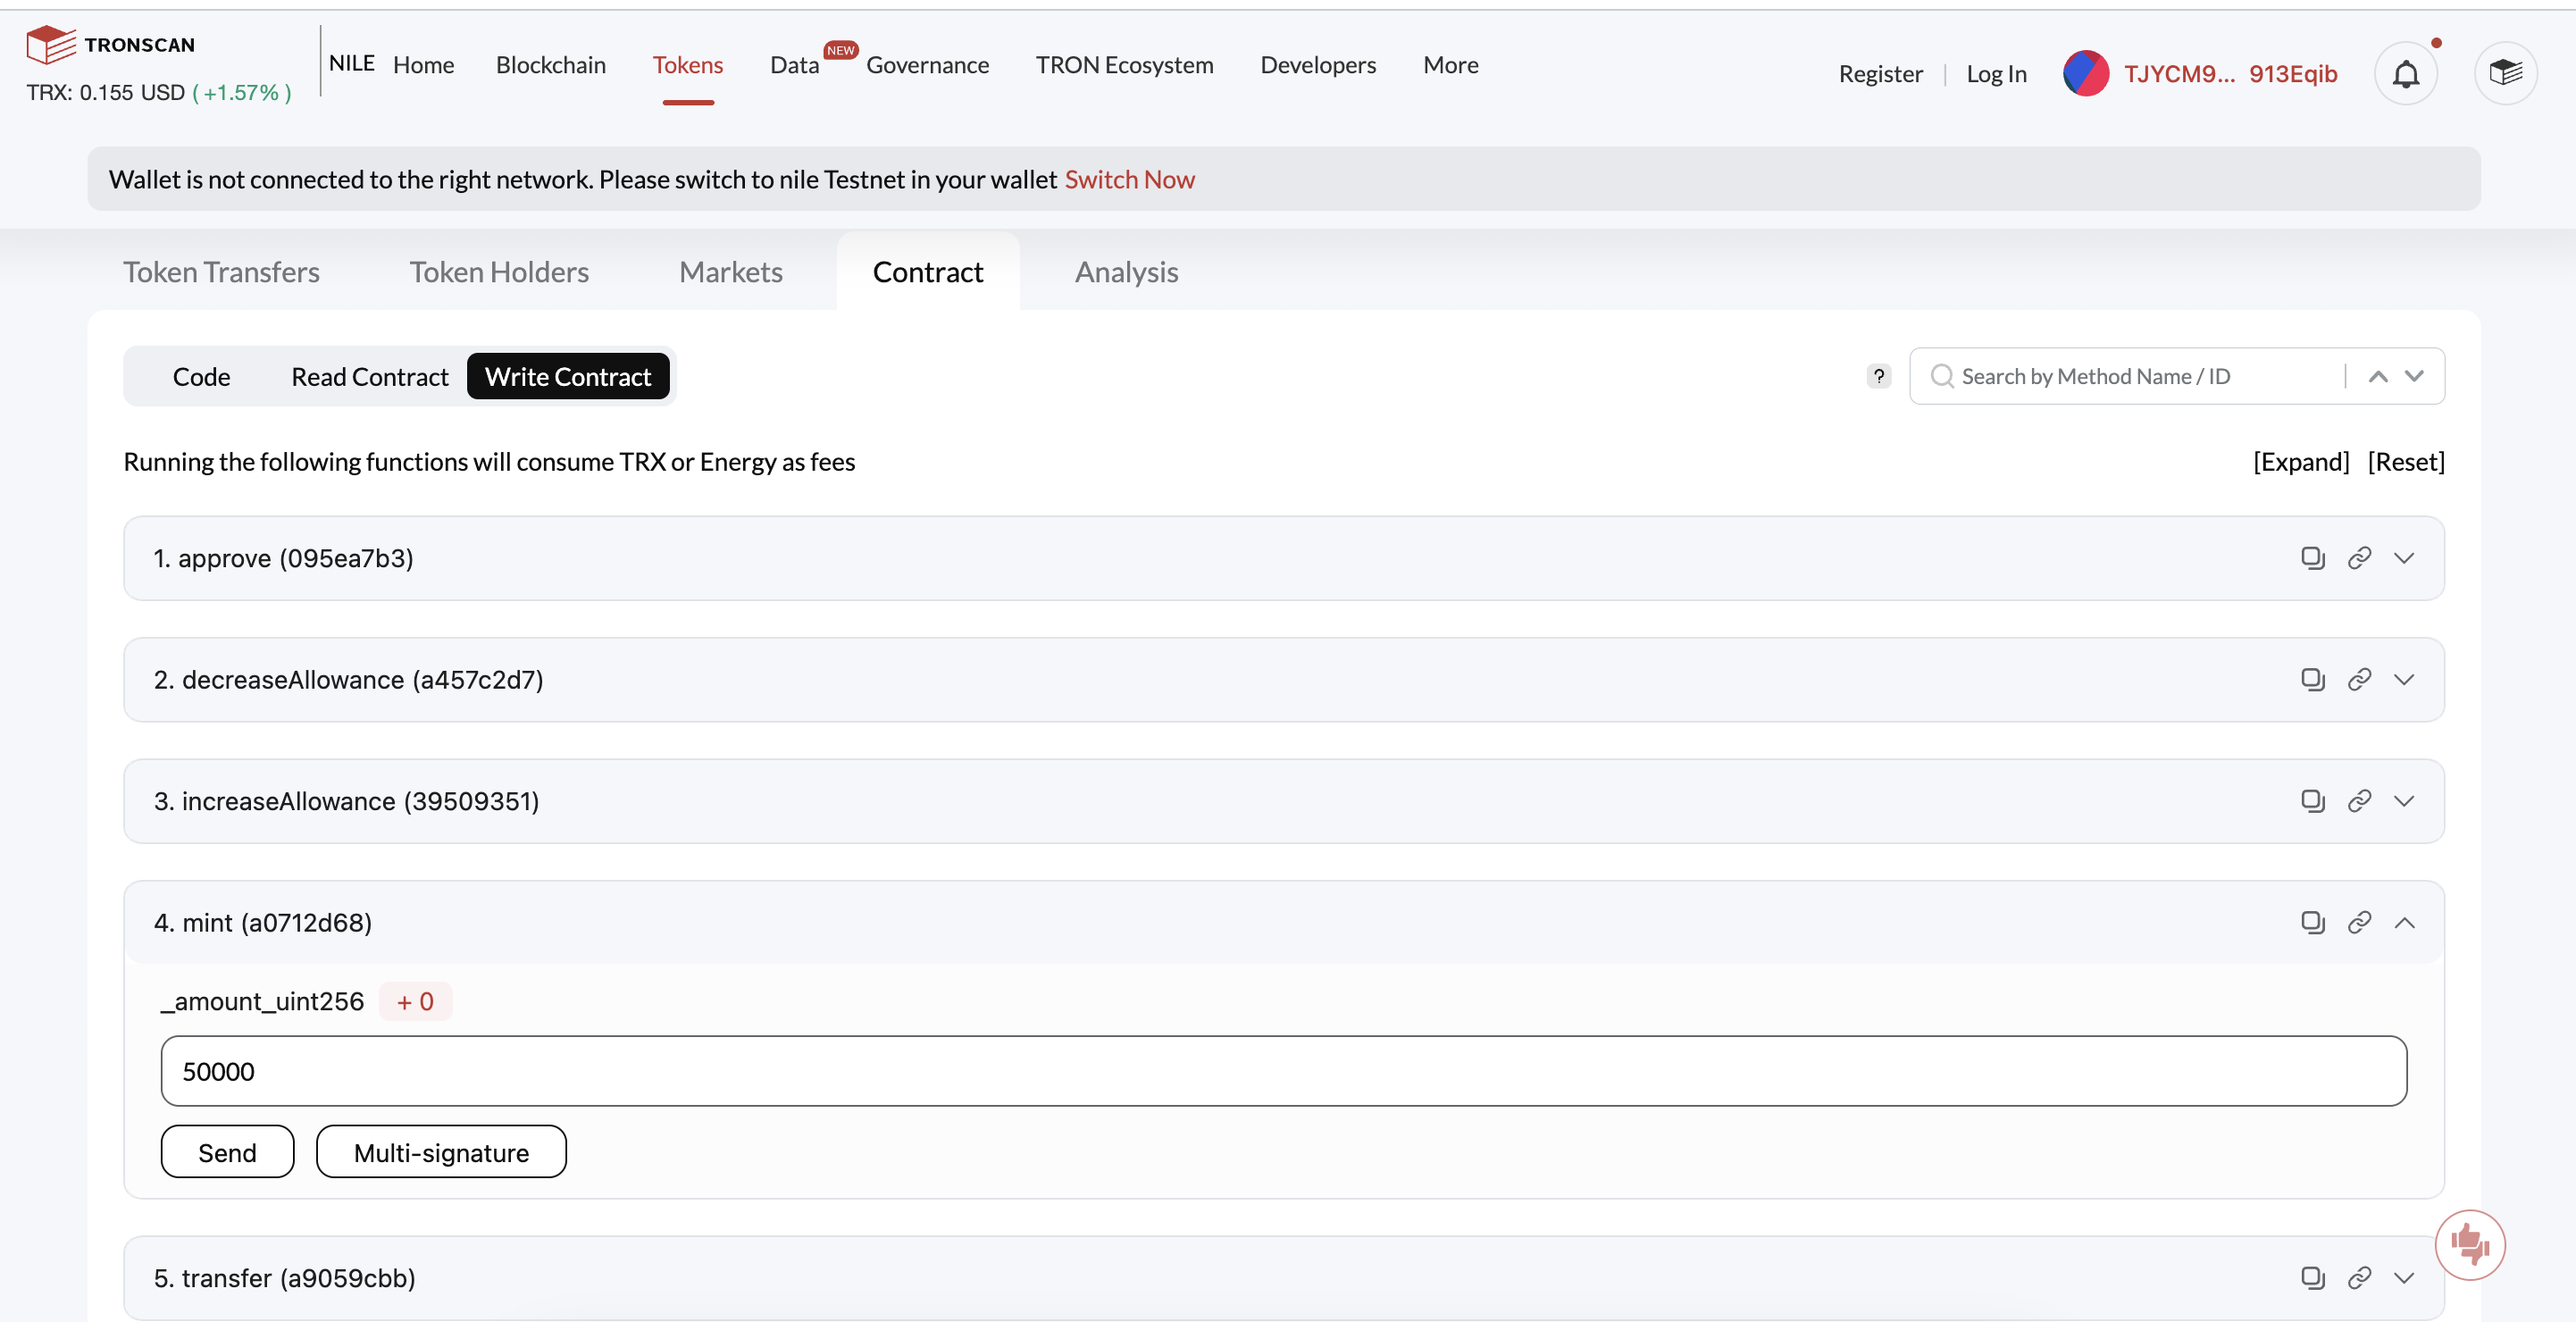This screenshot has width=2576, height=1322.
Task: Copy the increaseAllowance method using its copy icon
Action: pos(2312,801)
